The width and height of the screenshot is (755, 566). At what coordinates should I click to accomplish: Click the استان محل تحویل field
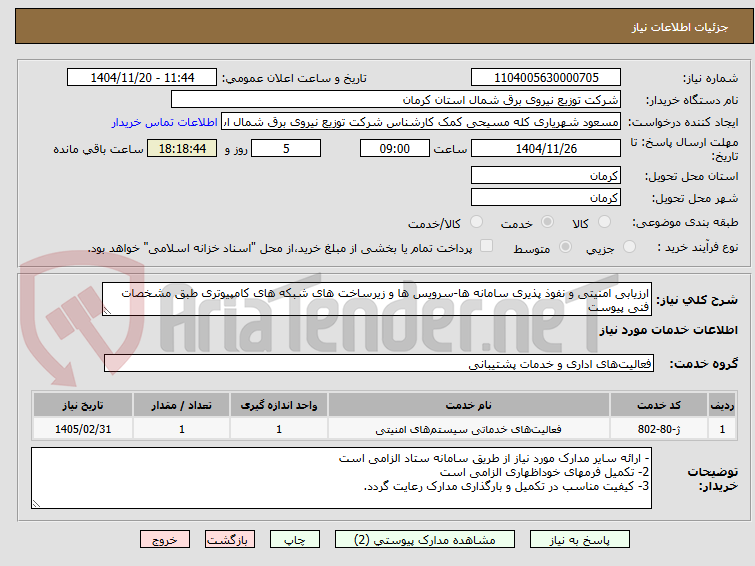(546, 175)
